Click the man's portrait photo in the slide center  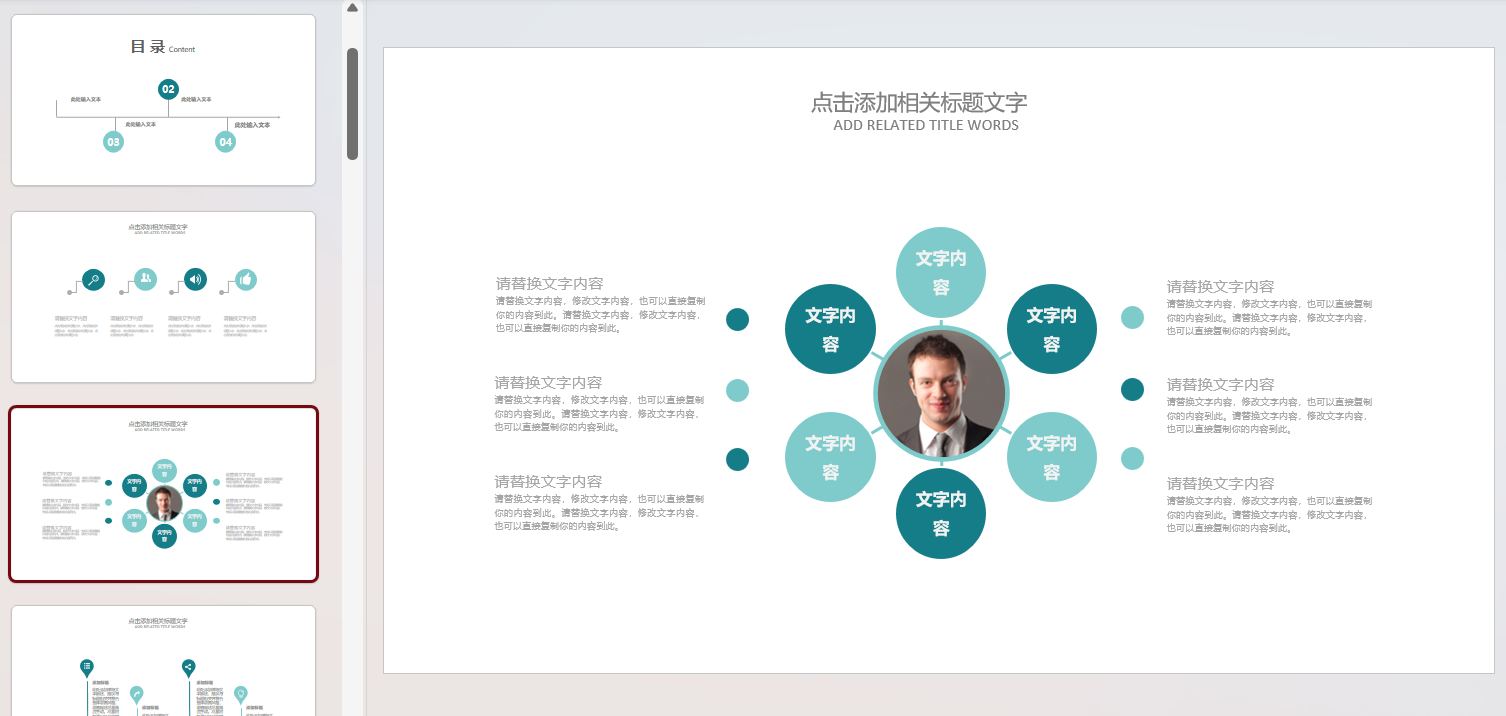point(940,393)
